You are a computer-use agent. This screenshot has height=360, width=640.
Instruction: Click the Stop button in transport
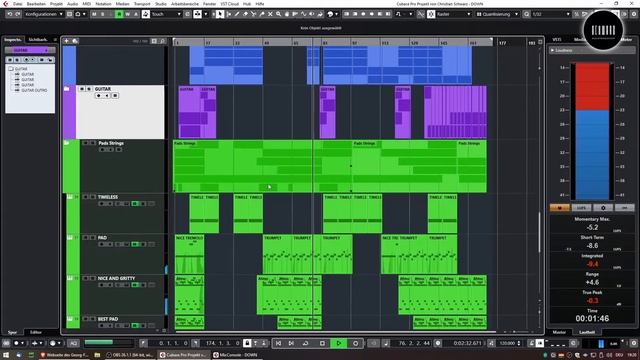(x=322, y=343)
